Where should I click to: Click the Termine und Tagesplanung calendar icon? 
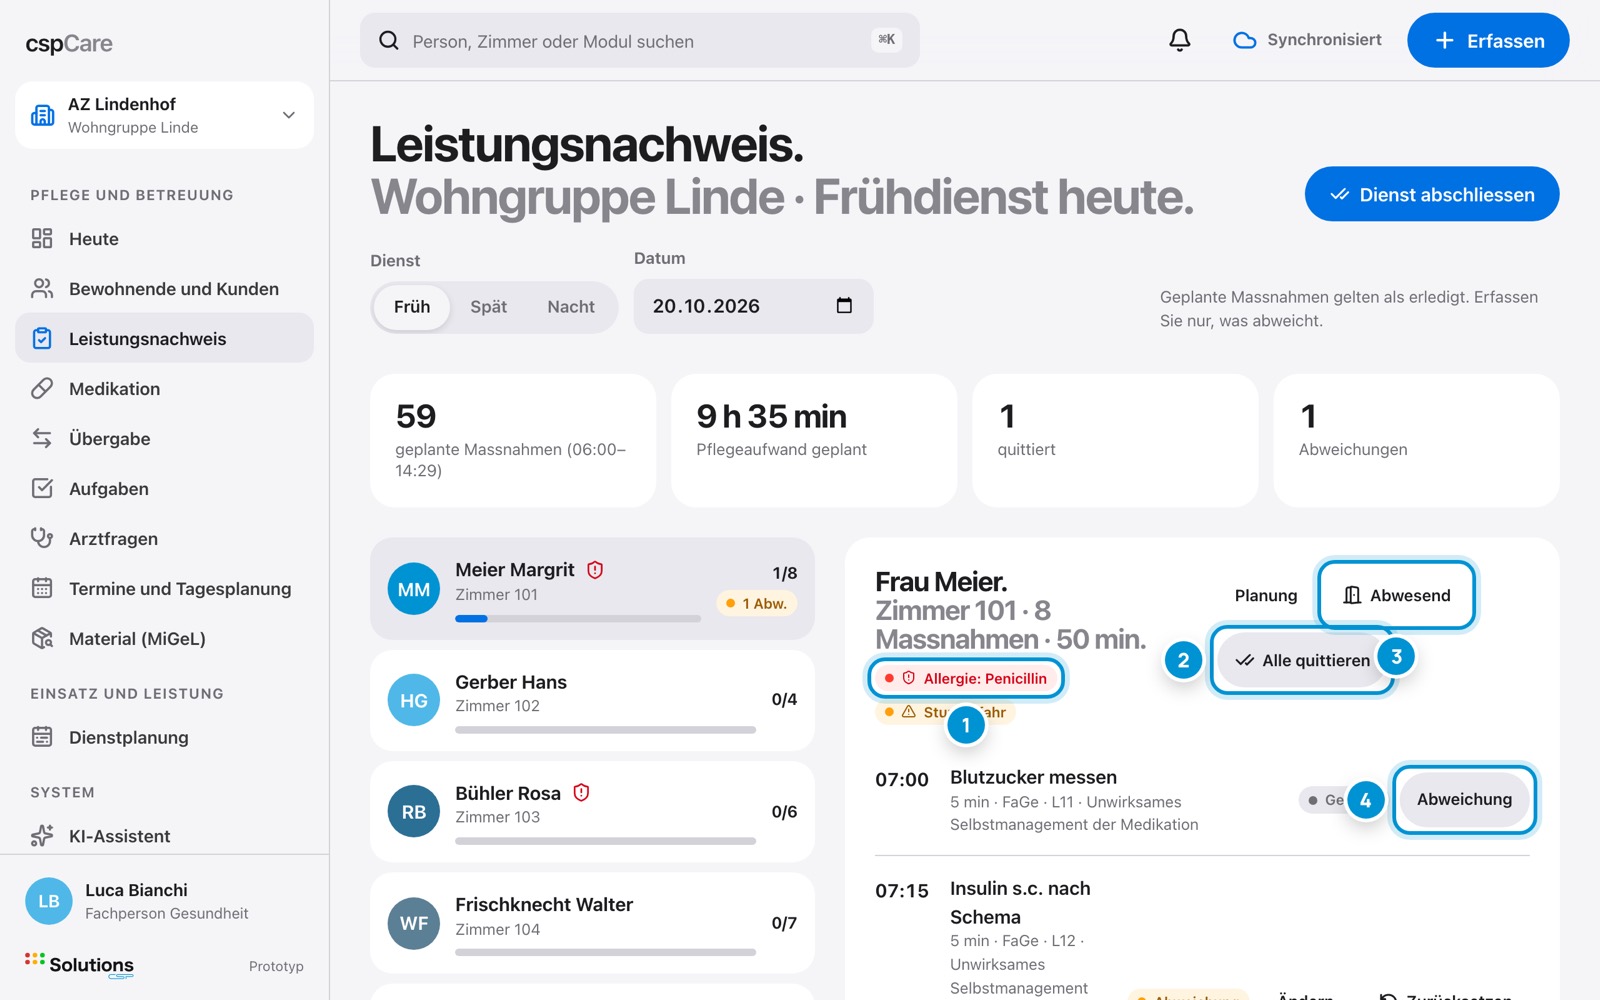point(42,588)
